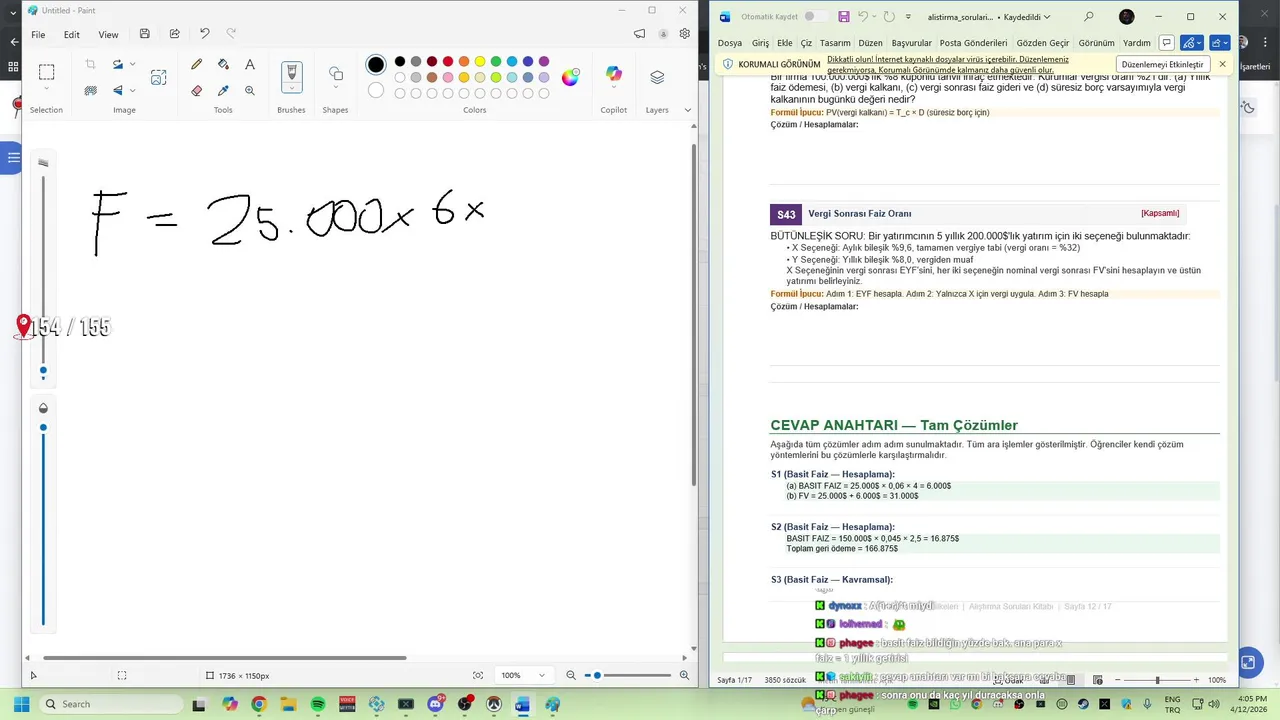1280x720 pixels.
Task: Open Paint settings gear icon
Action: pyautogui.click(x=685, y=34)
